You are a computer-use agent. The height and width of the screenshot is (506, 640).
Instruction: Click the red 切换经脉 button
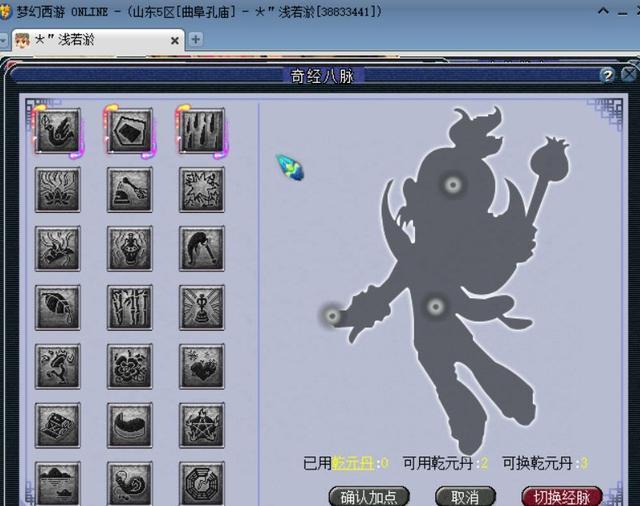point(562,497)
